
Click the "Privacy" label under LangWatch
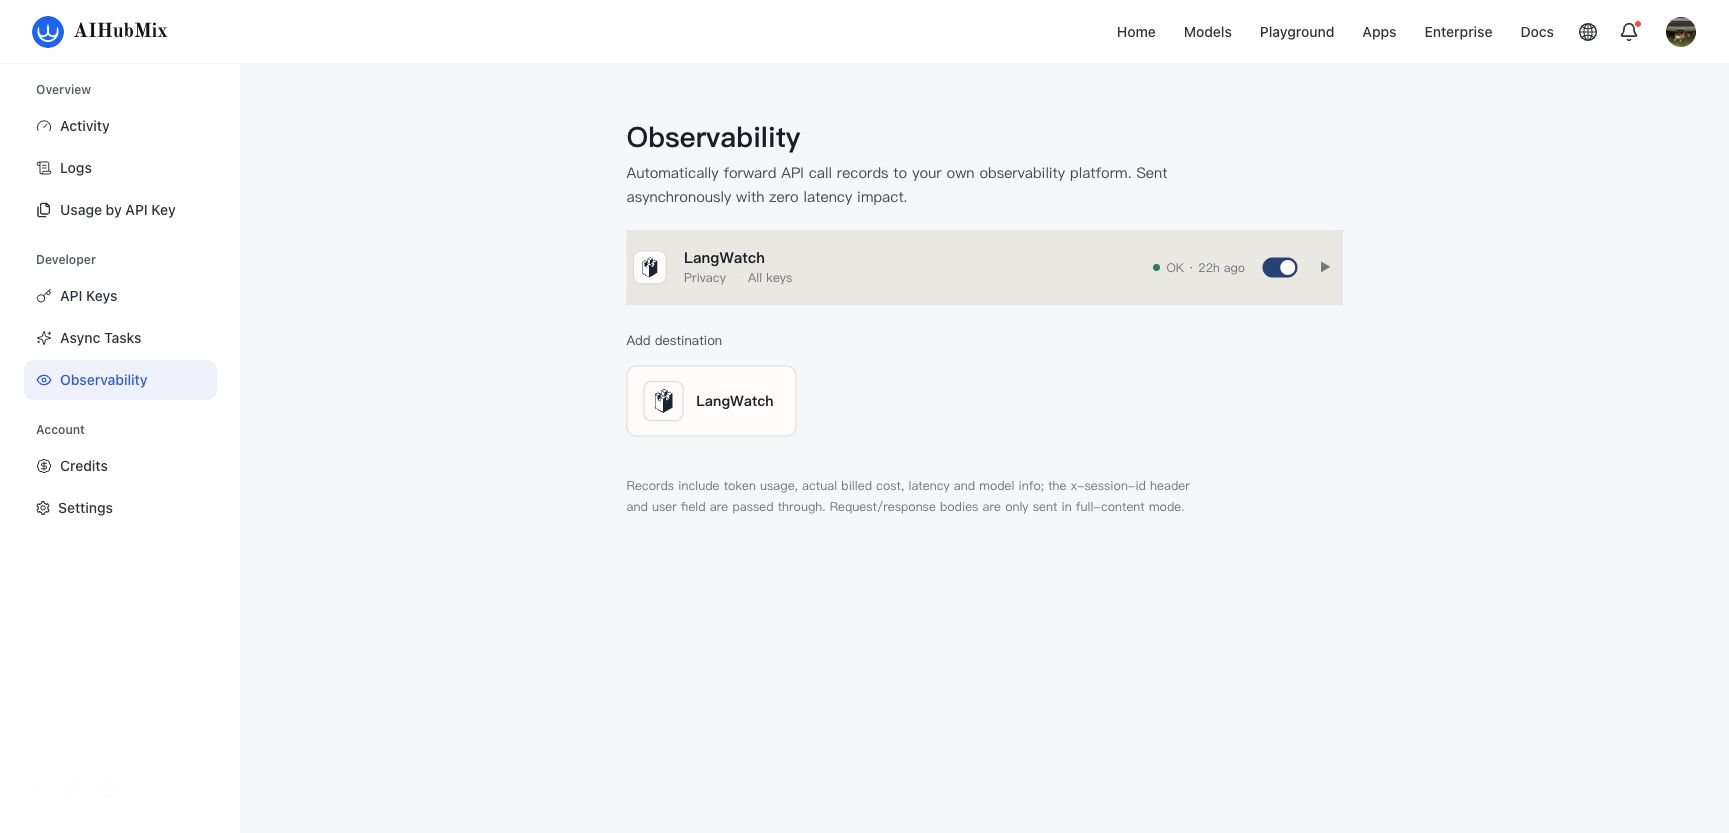705,278
